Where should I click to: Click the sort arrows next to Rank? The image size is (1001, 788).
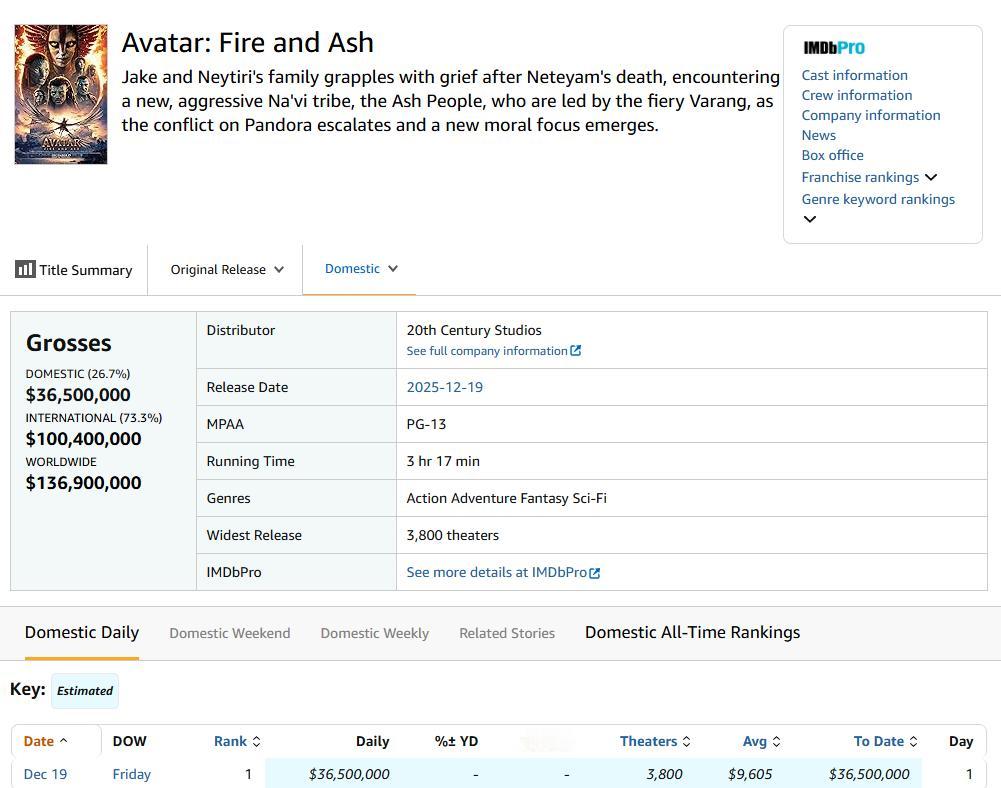257,741
